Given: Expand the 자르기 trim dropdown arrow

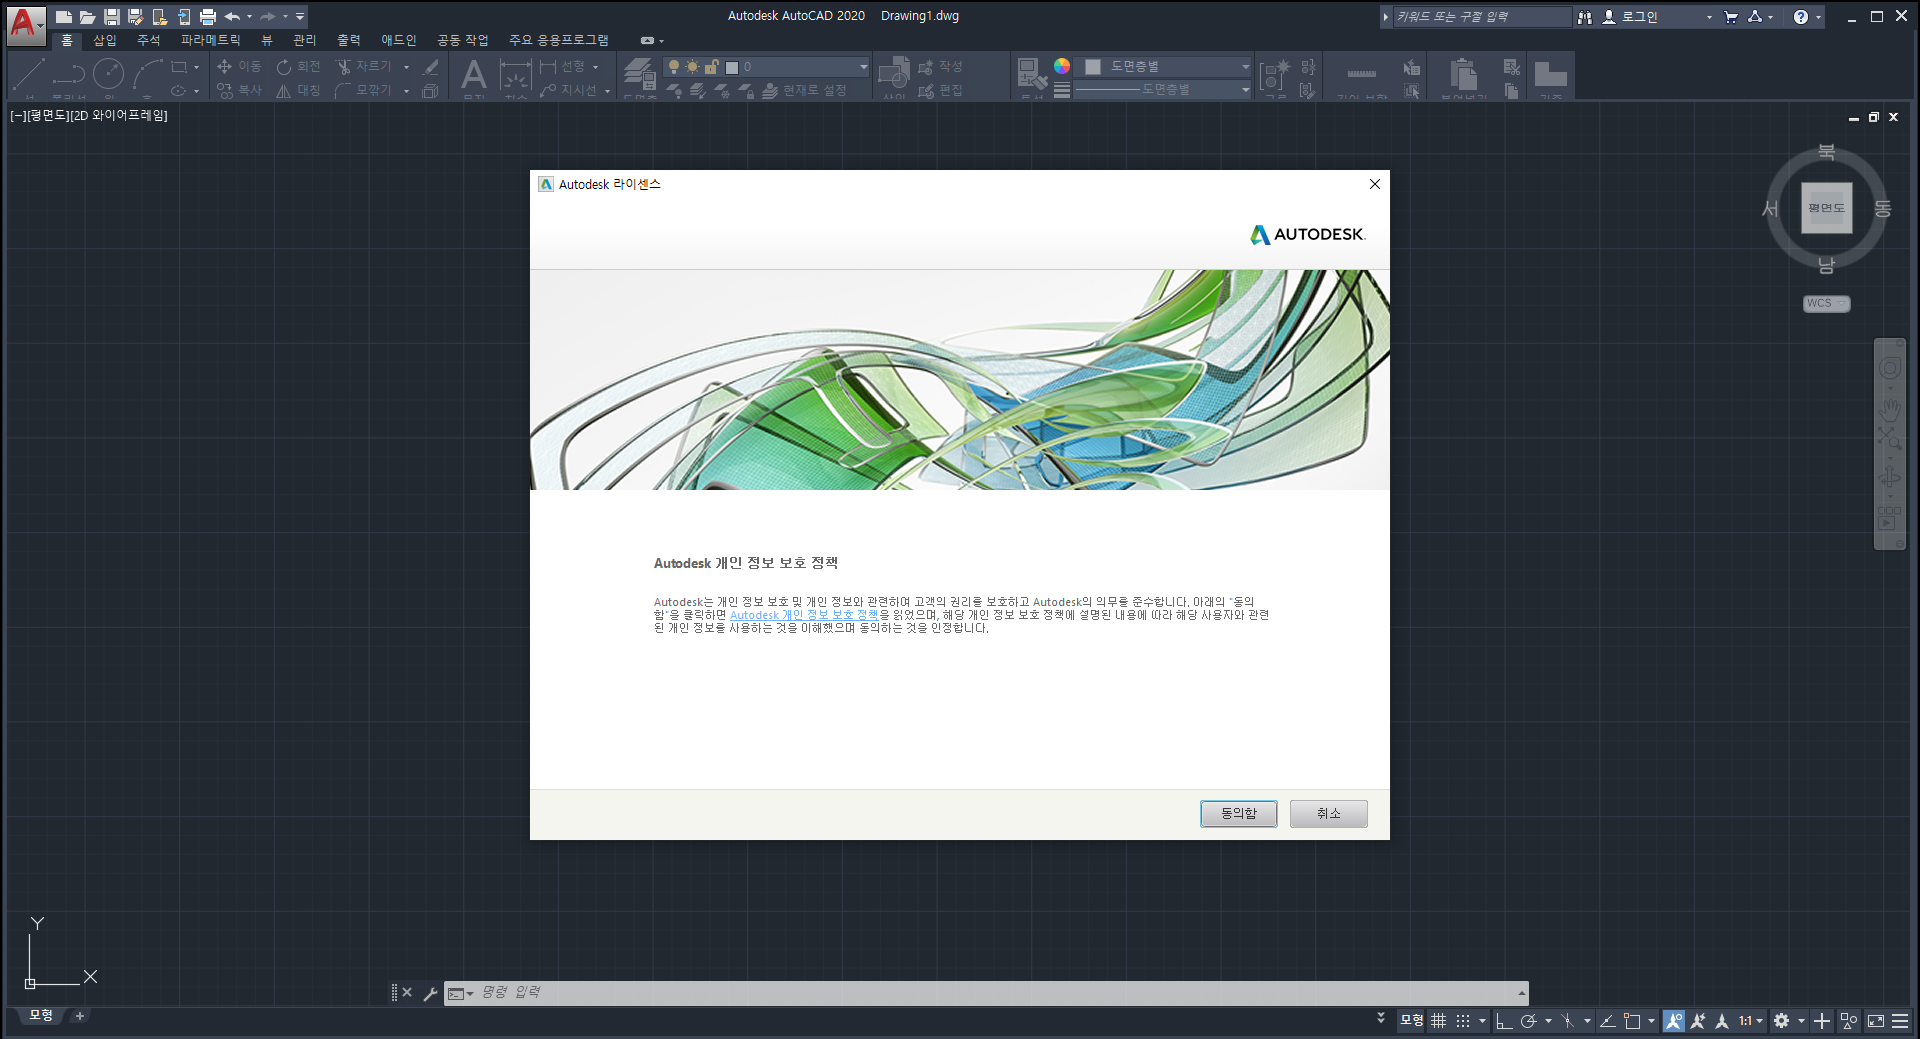Looking at the screenshot, I should (406, 67).
